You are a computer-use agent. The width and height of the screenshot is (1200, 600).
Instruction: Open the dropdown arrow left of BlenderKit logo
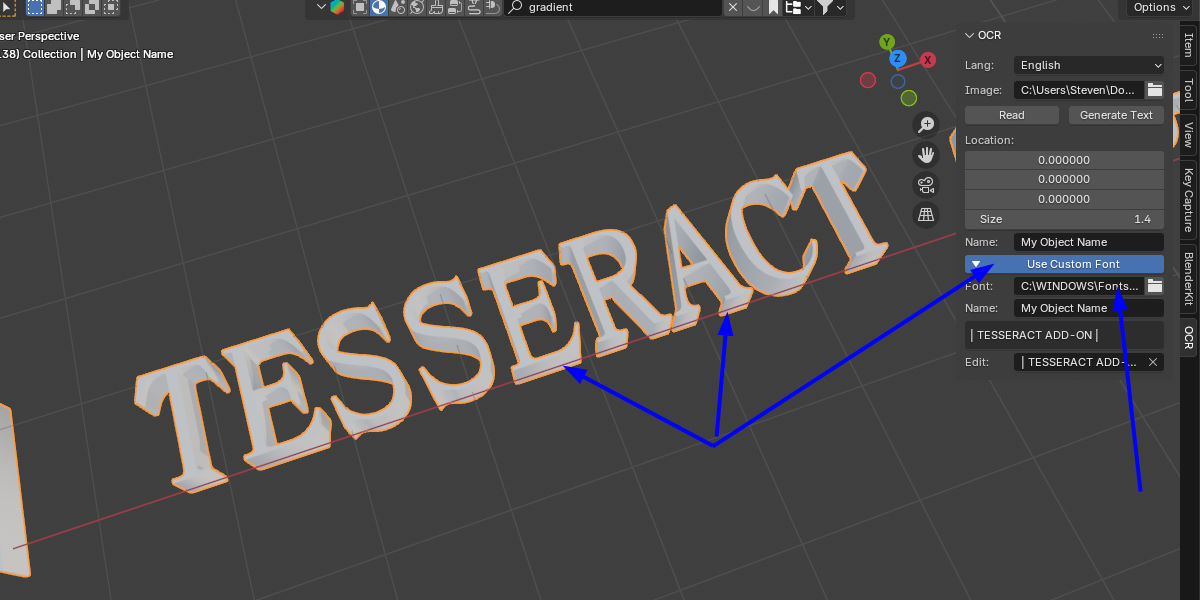tap(321, 7)
